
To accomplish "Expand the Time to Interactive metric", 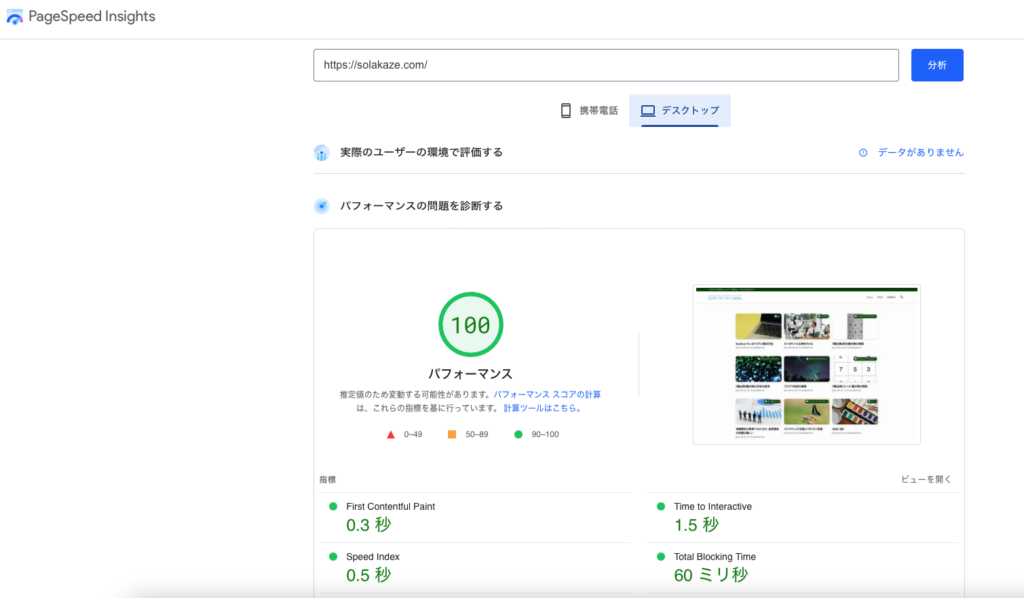I will pos(712,507).
